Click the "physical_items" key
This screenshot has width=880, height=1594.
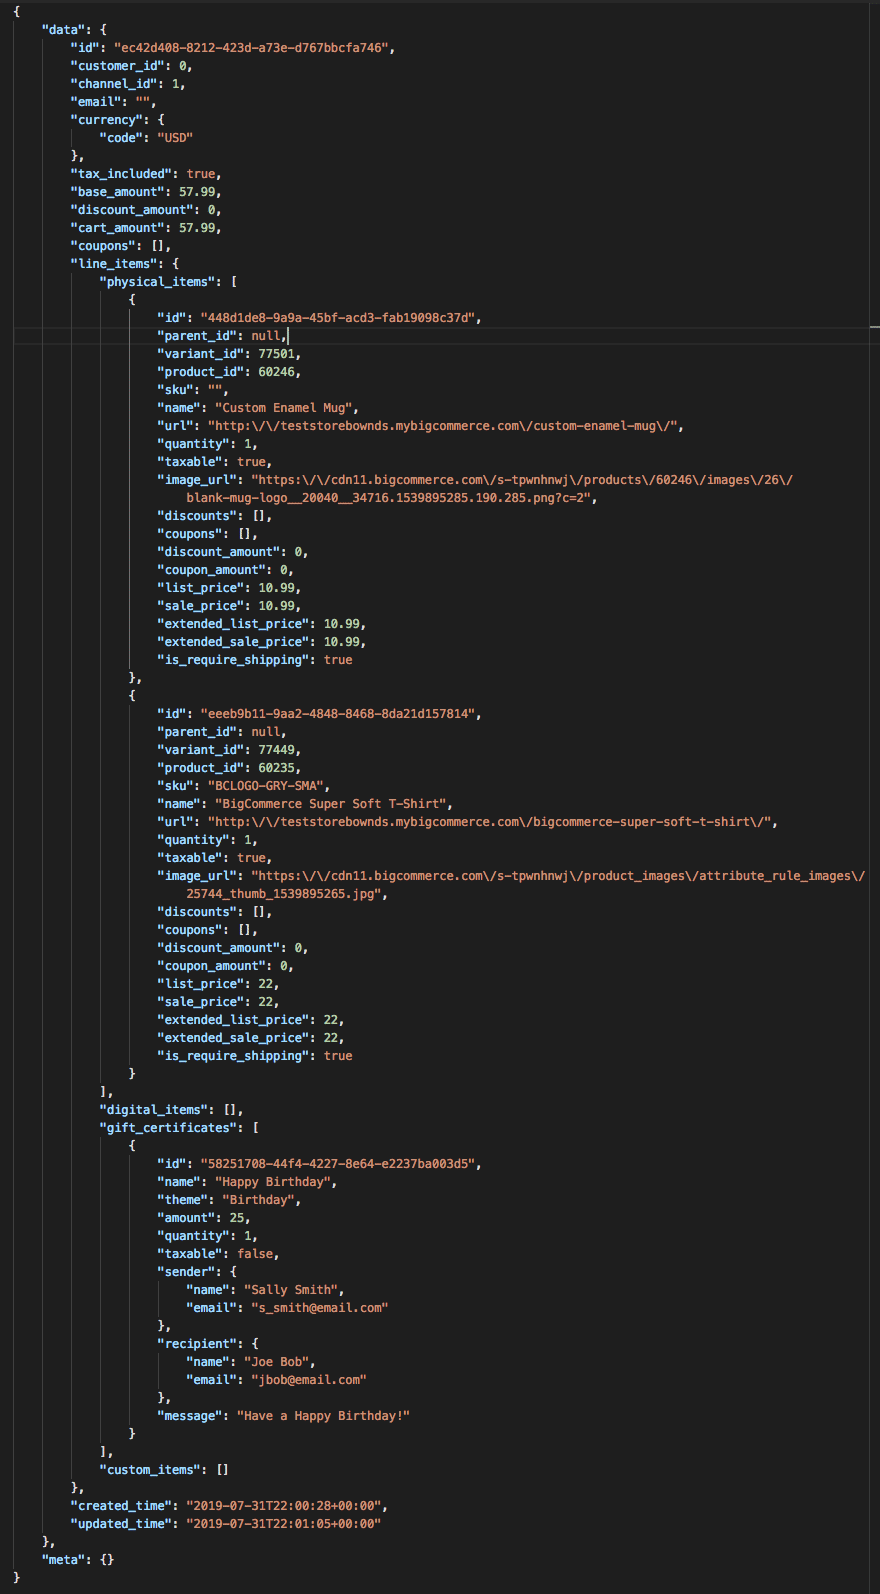[x=157, y=282]
